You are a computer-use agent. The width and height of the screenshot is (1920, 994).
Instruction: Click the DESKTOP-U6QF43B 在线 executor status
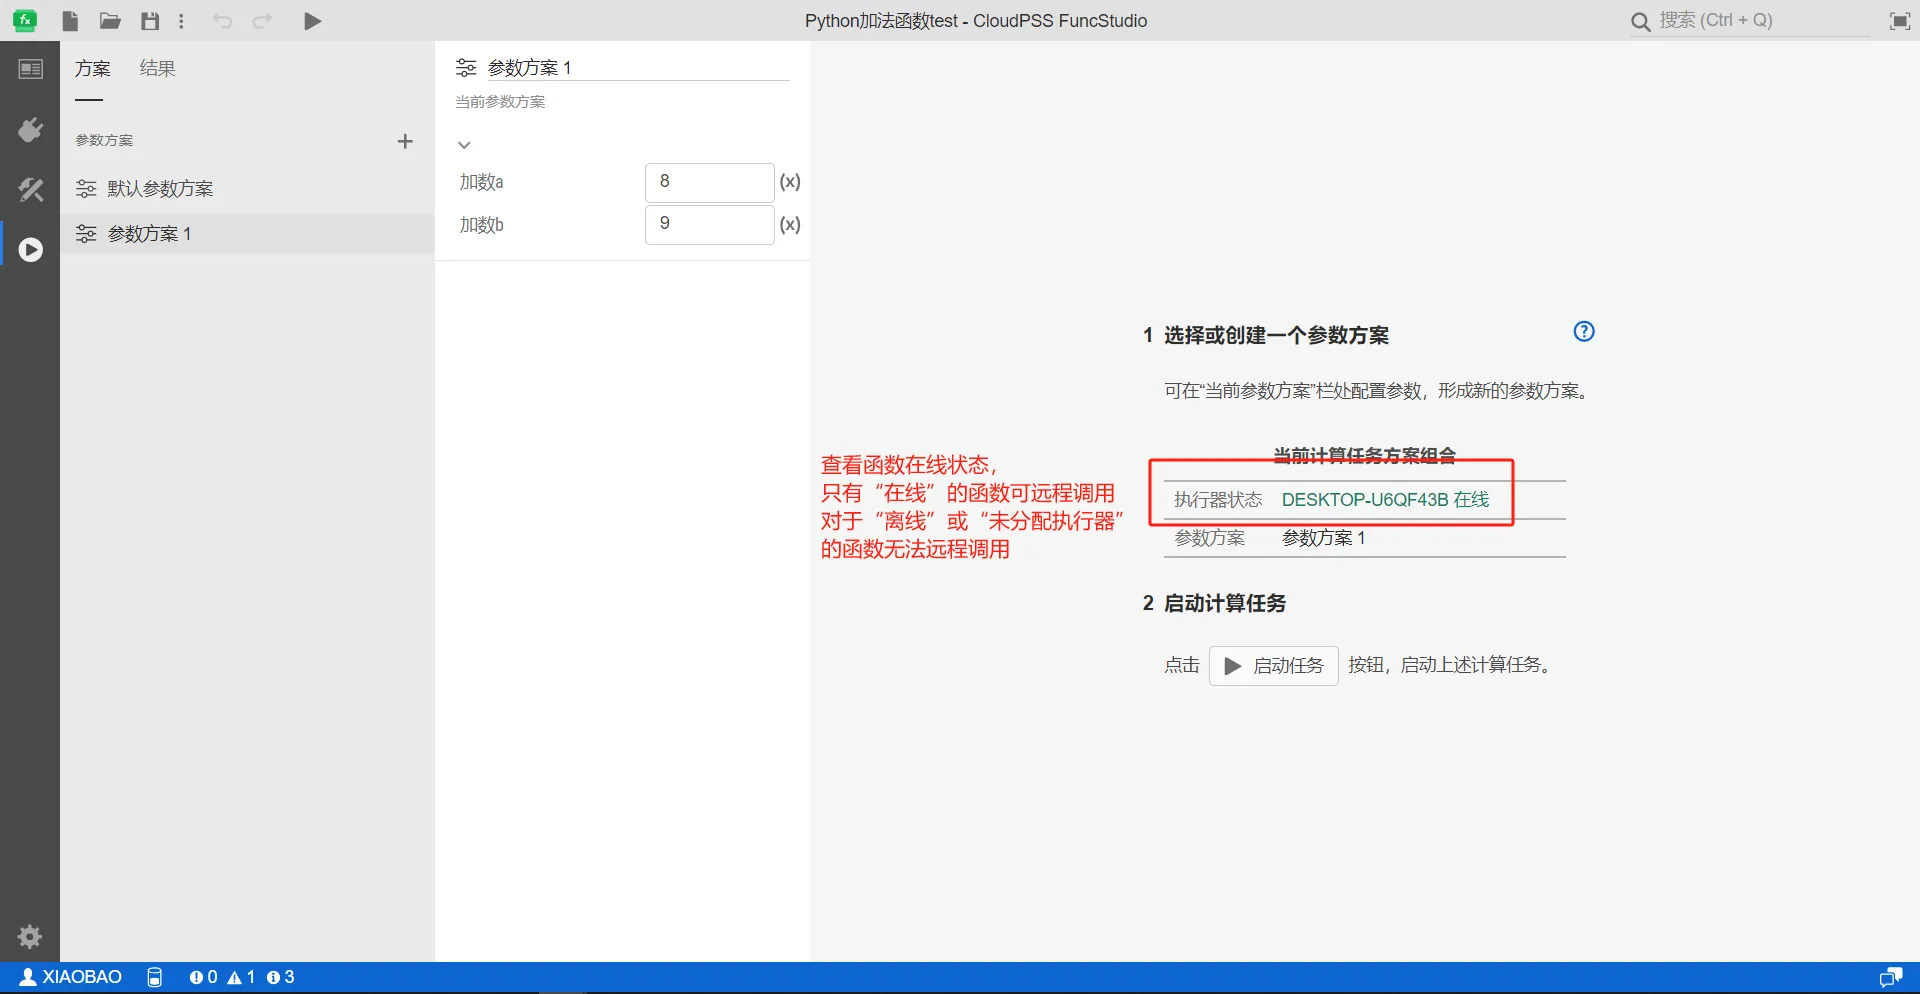1385,499
